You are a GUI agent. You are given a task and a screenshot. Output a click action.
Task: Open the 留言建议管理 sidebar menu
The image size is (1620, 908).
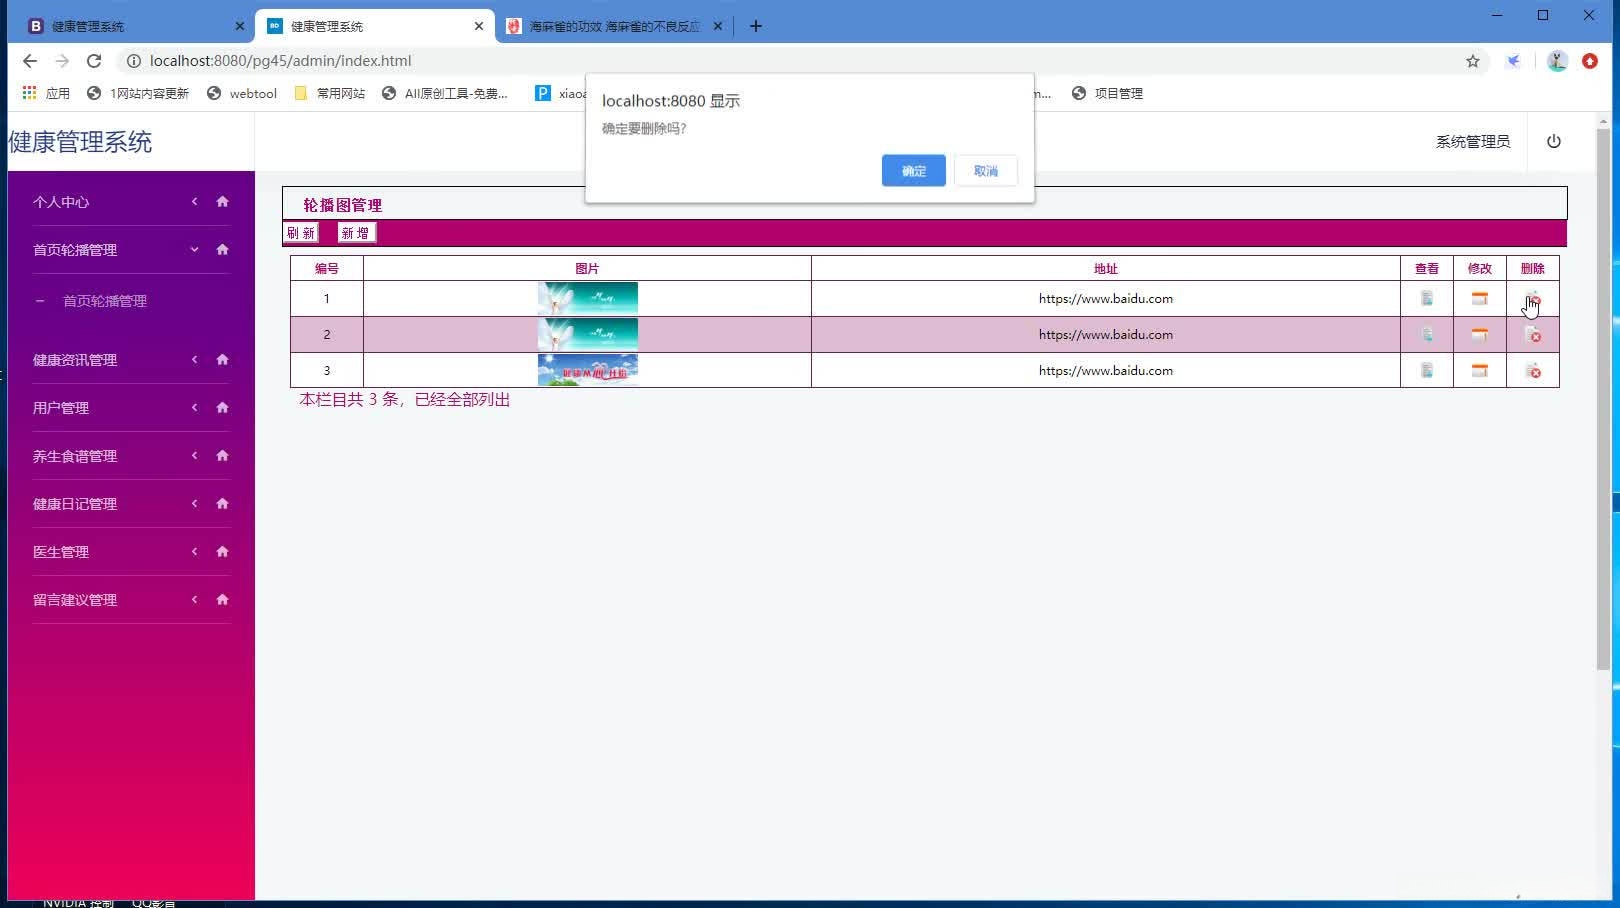[x=75, y=600]
